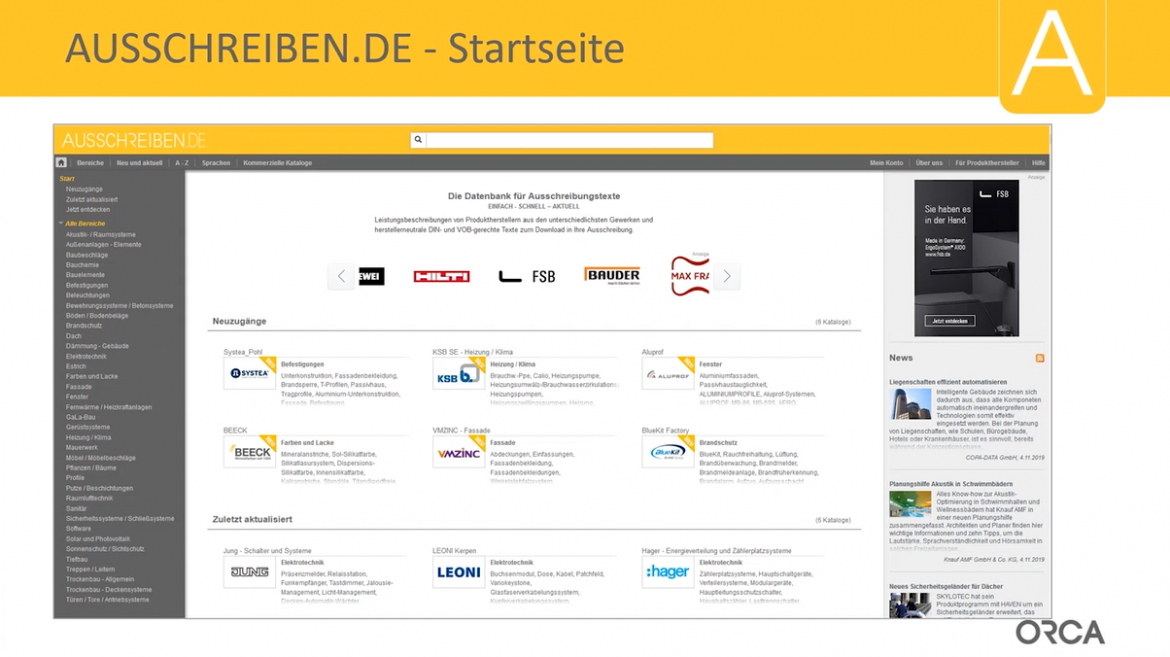Click Jetzt entdecken button in FSB ad
This screenshot has height=657, width=1170.
pyautogui.click(x=949, y=321)
